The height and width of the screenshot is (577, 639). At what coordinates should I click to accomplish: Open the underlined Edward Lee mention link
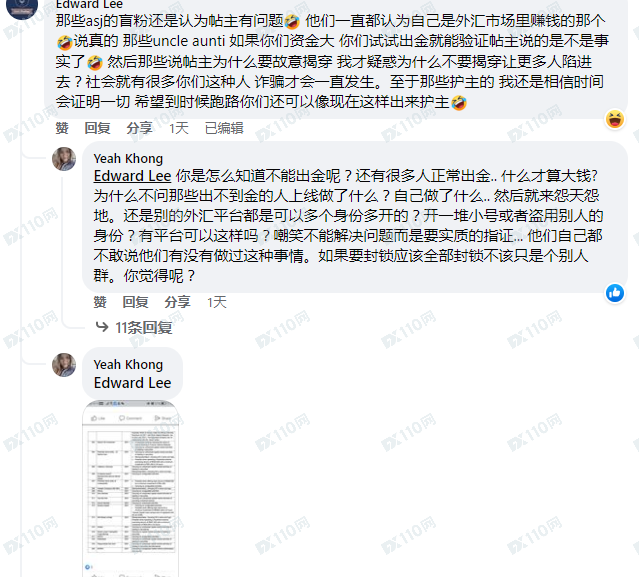pos(132,176)
